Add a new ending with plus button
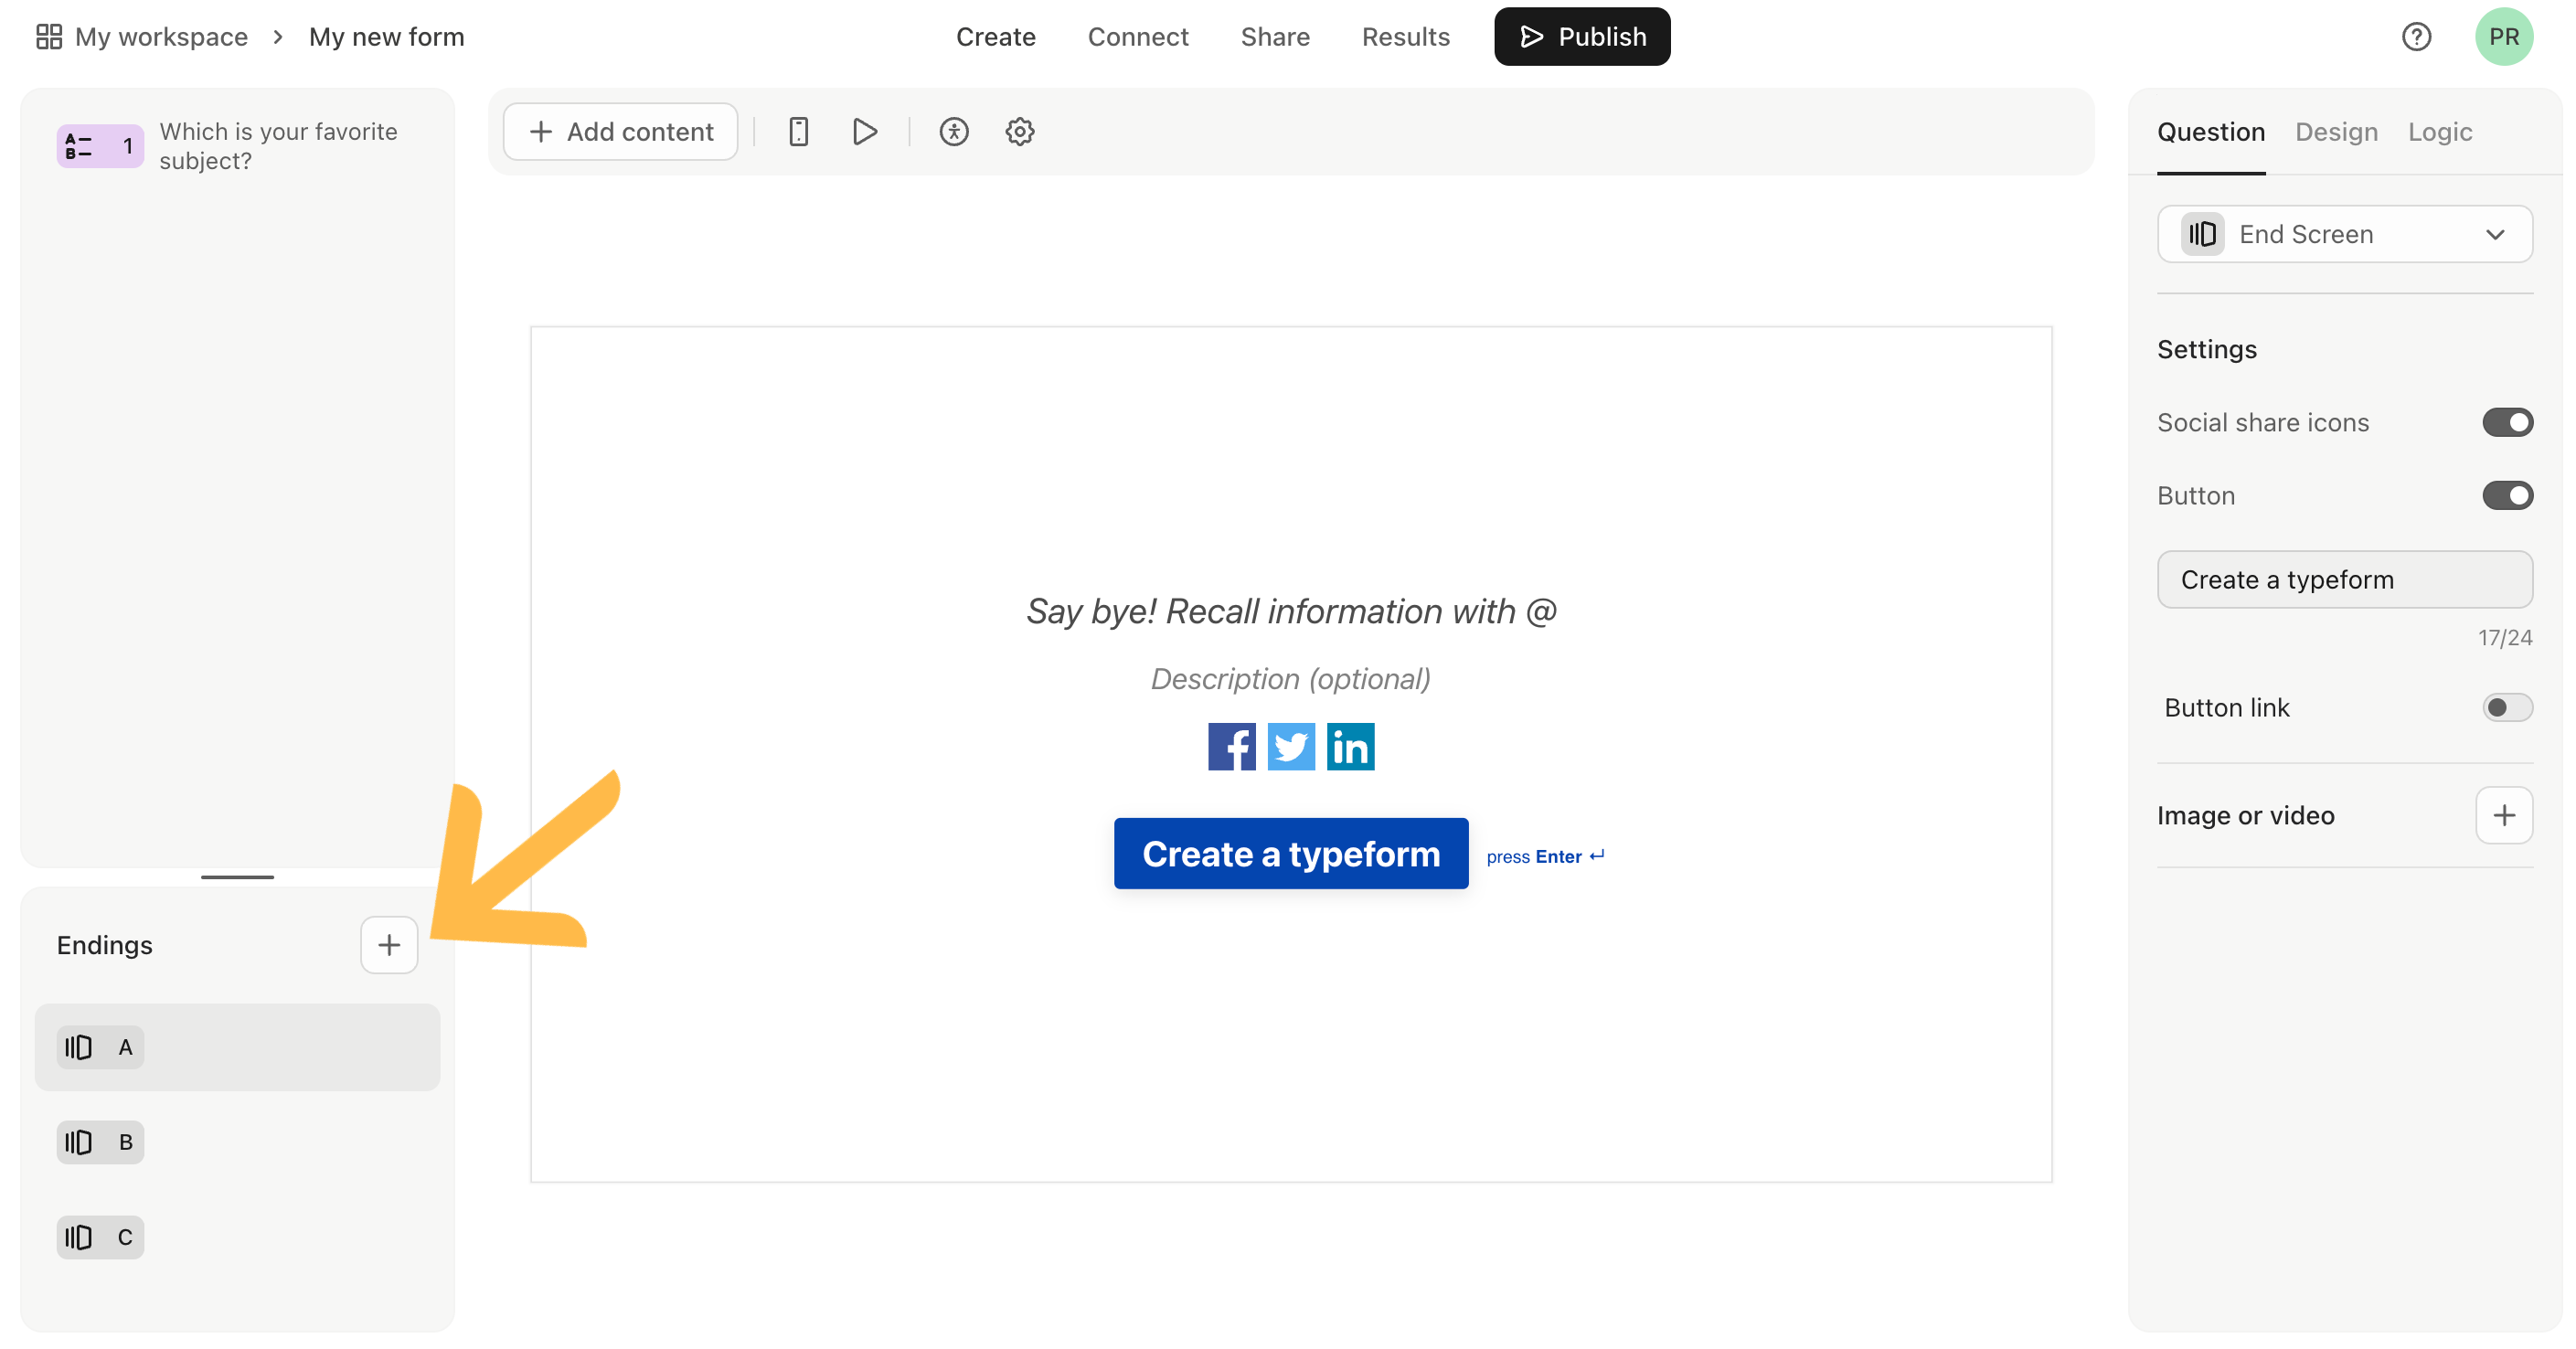 [x=389, y=944]
